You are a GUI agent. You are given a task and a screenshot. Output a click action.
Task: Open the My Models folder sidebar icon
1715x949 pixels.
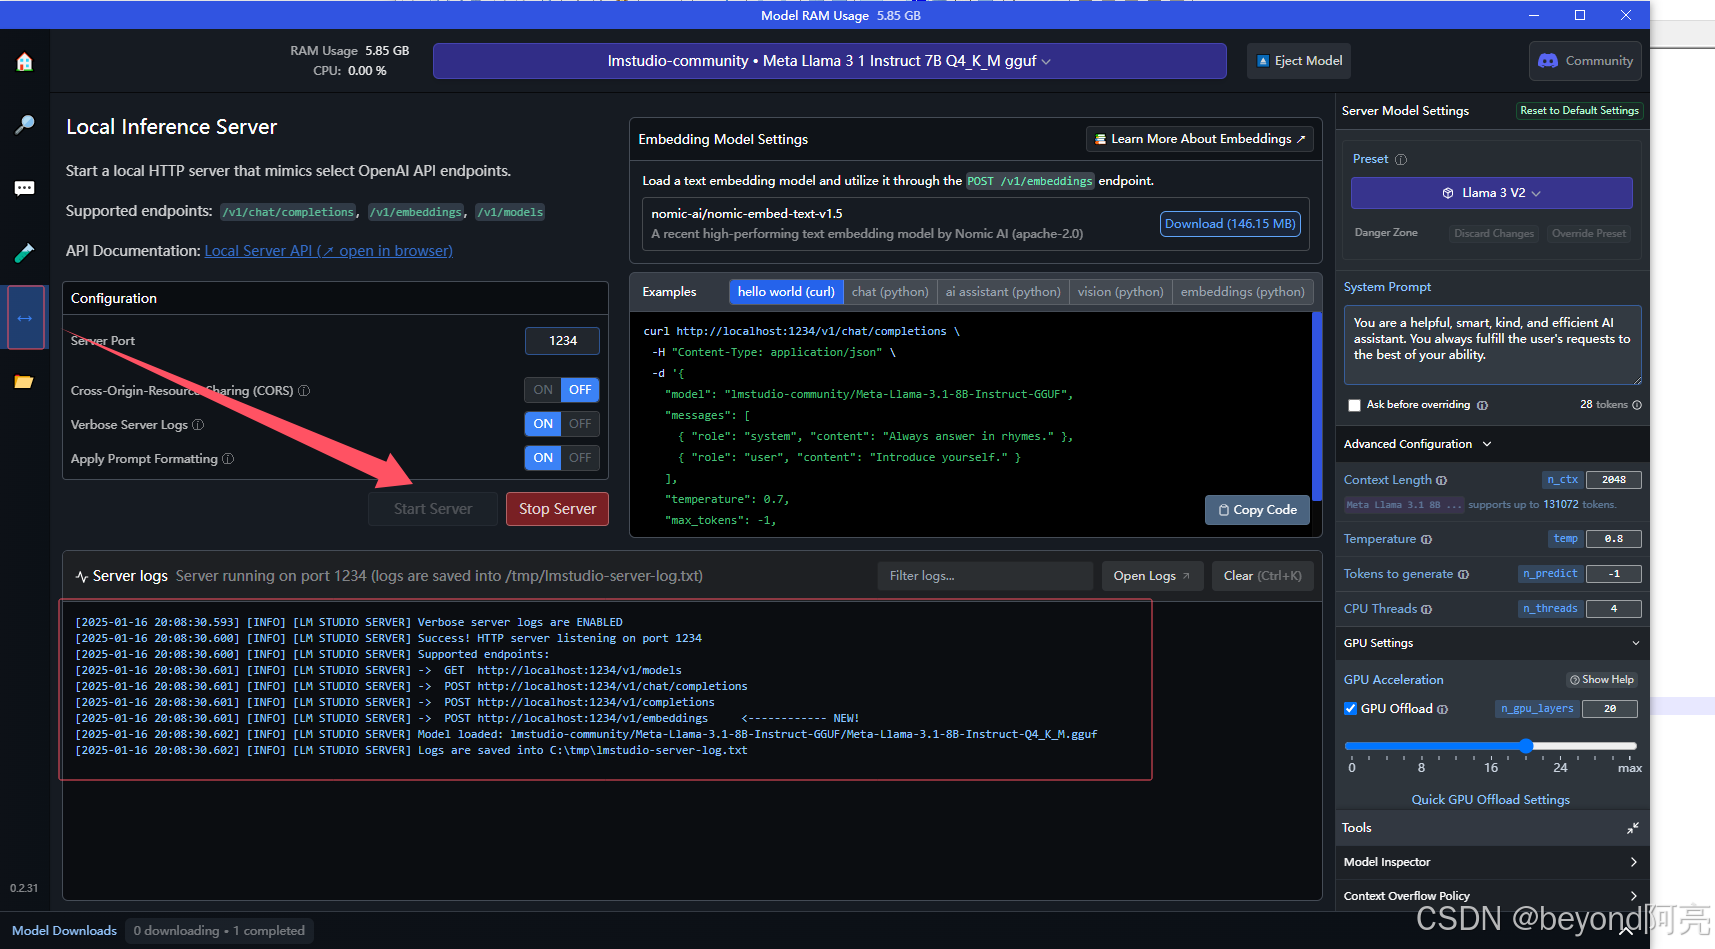click(x=25, y=382)
